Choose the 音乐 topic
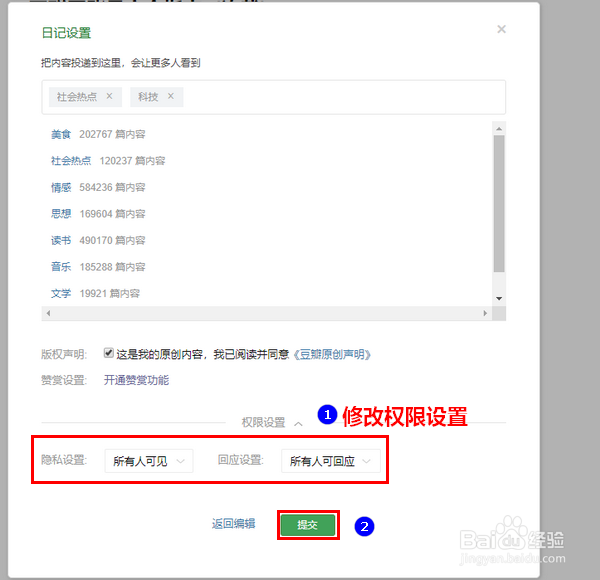Image resolution: width=600 pixels, height=580 pixels. pyautogui.click(x=61, y=267)
